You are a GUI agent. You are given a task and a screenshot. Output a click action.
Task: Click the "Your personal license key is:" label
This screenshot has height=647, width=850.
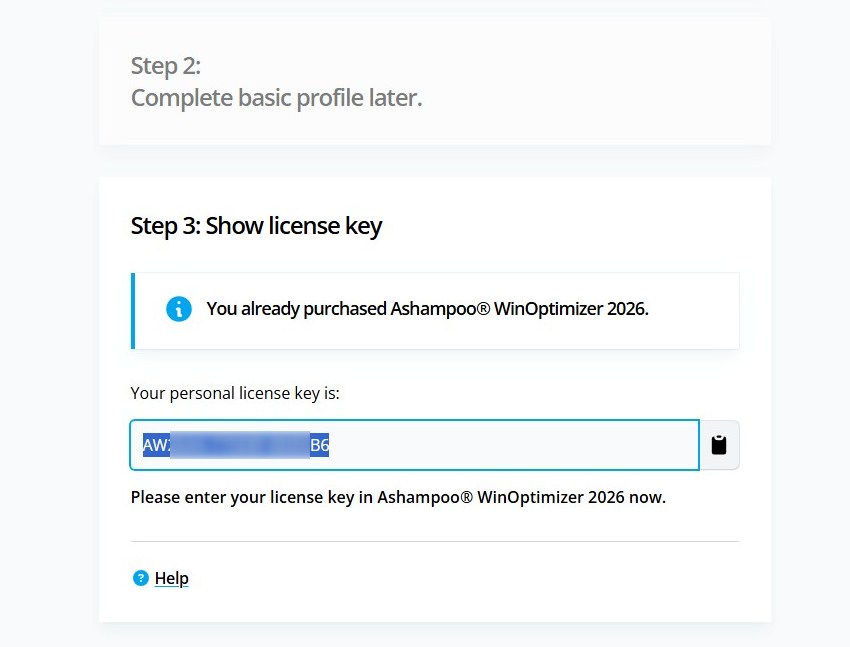point(235,393)
